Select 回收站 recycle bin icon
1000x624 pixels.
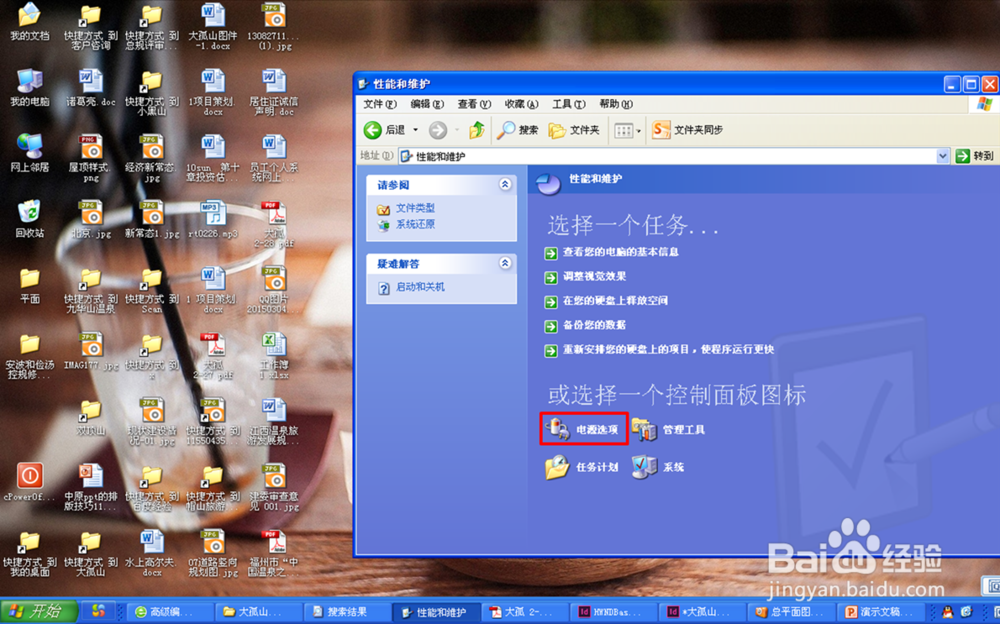29,219
